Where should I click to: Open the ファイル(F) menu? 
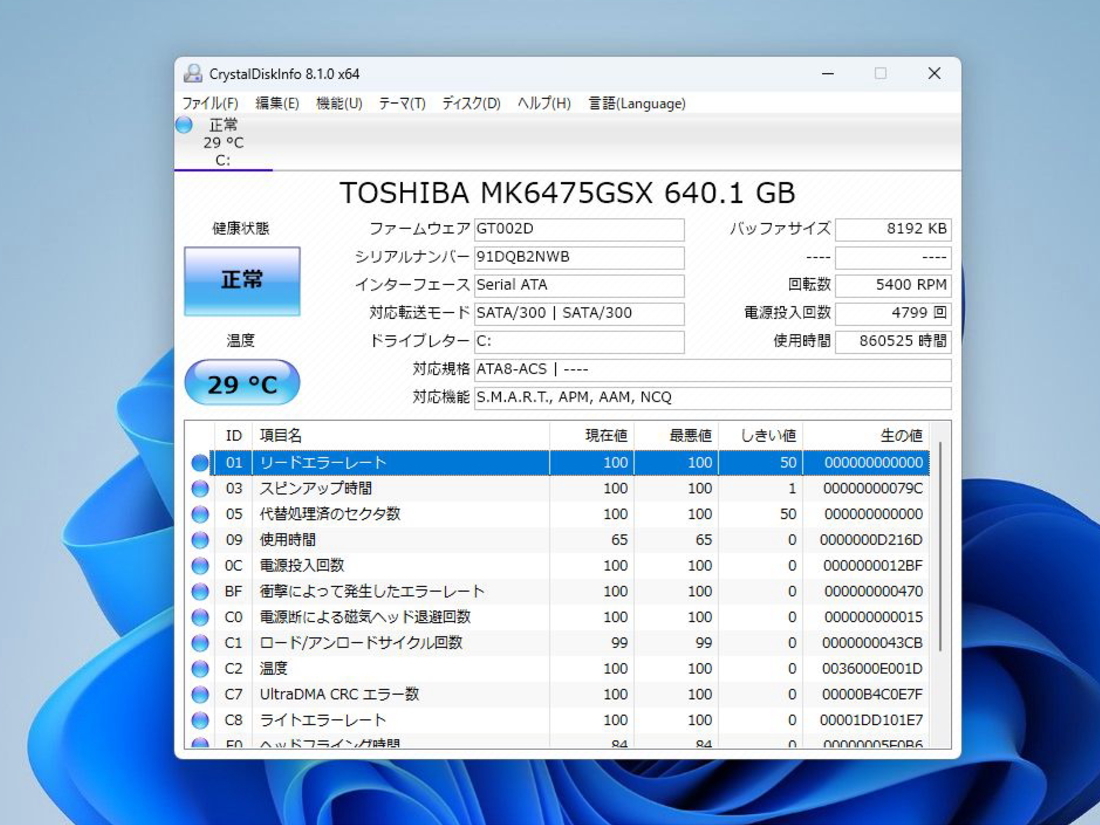click(210, 103)
